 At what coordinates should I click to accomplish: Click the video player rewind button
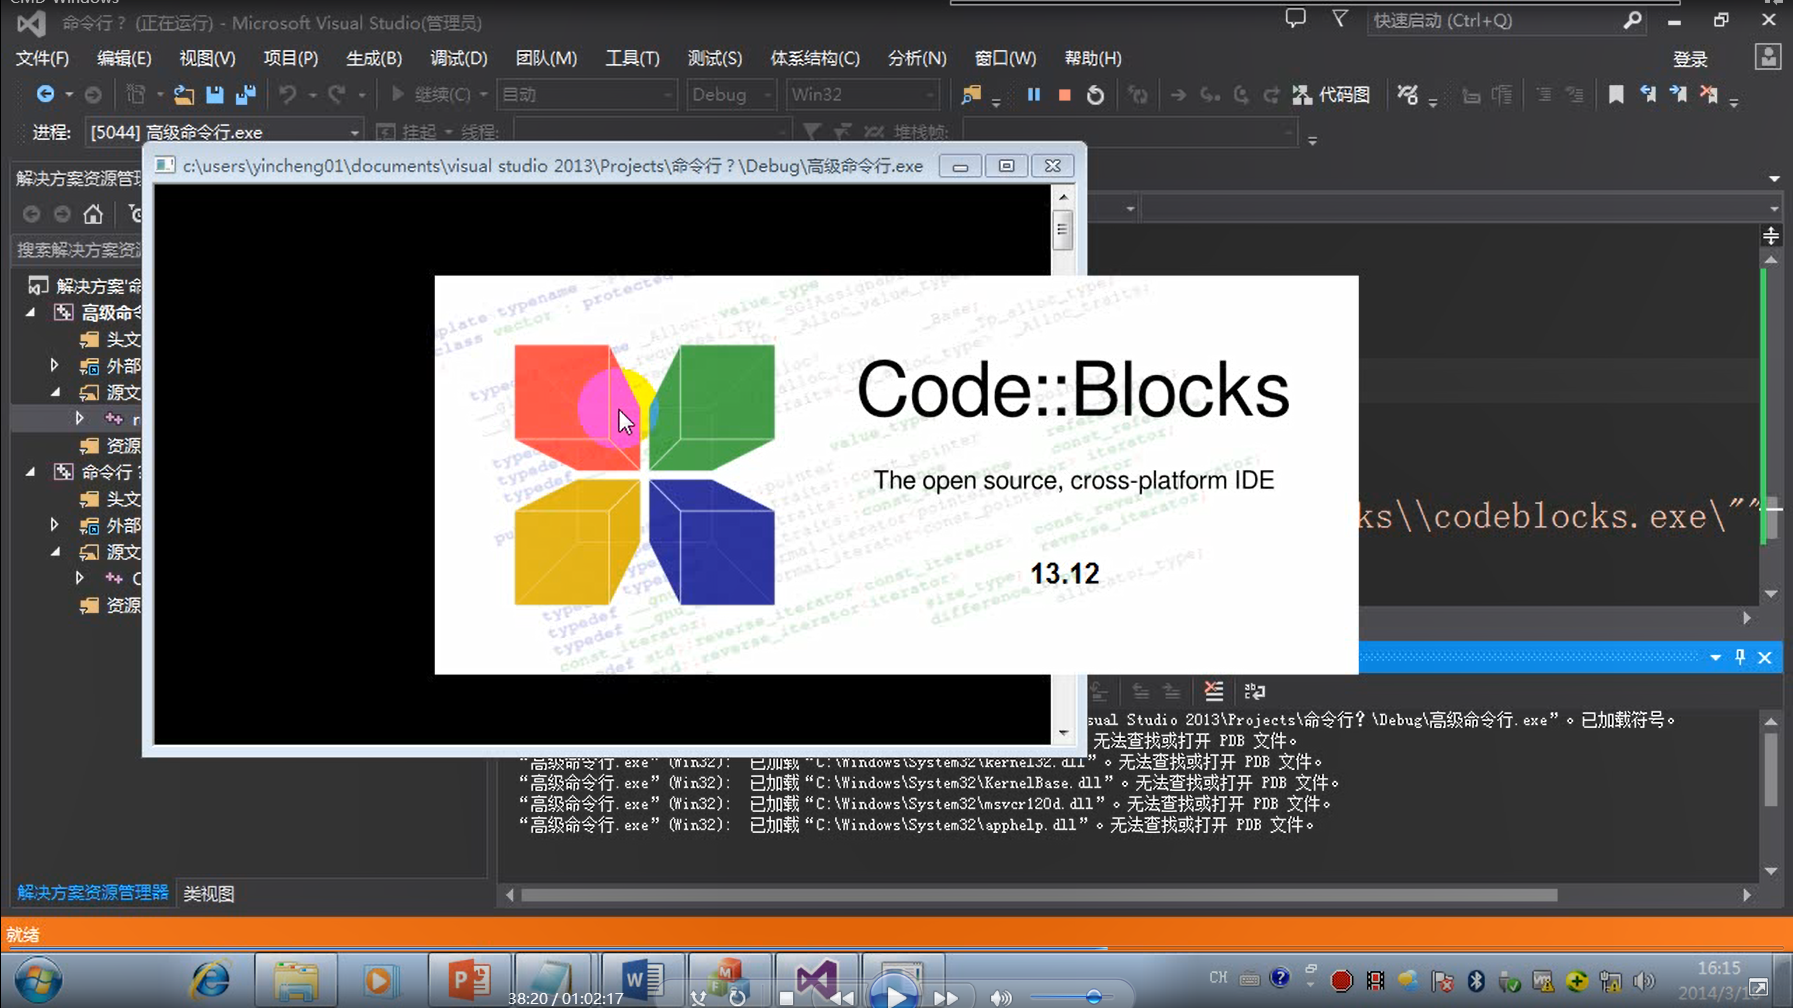(x=842, y=997)
